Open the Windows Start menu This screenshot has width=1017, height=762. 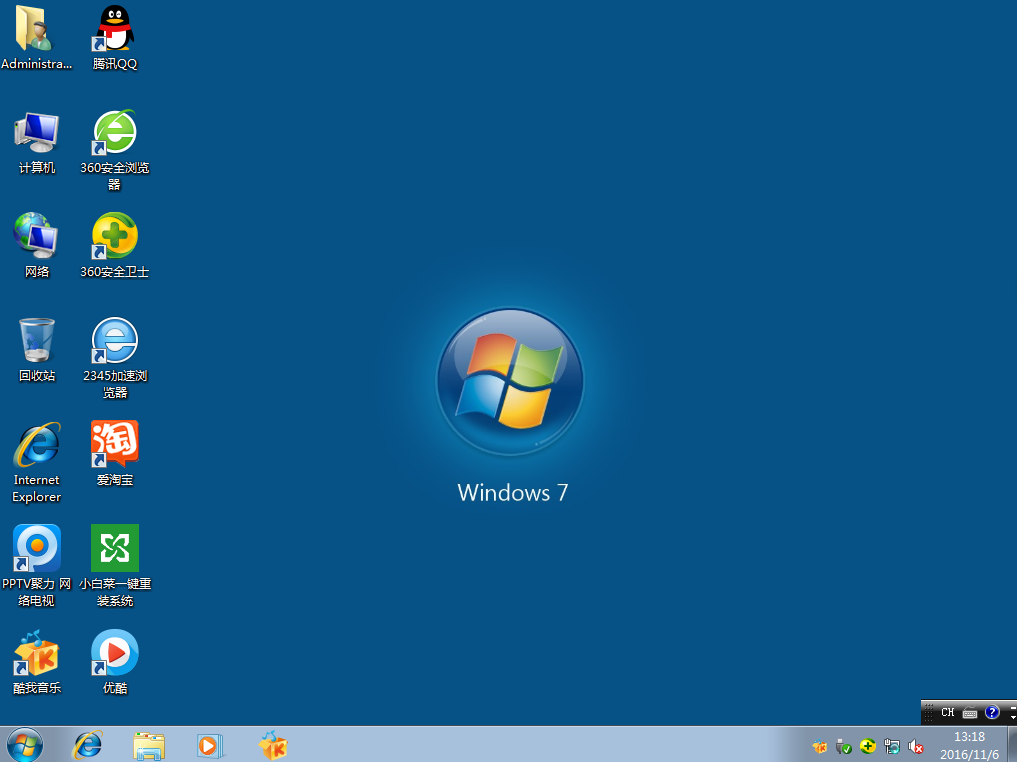point(25,745)
